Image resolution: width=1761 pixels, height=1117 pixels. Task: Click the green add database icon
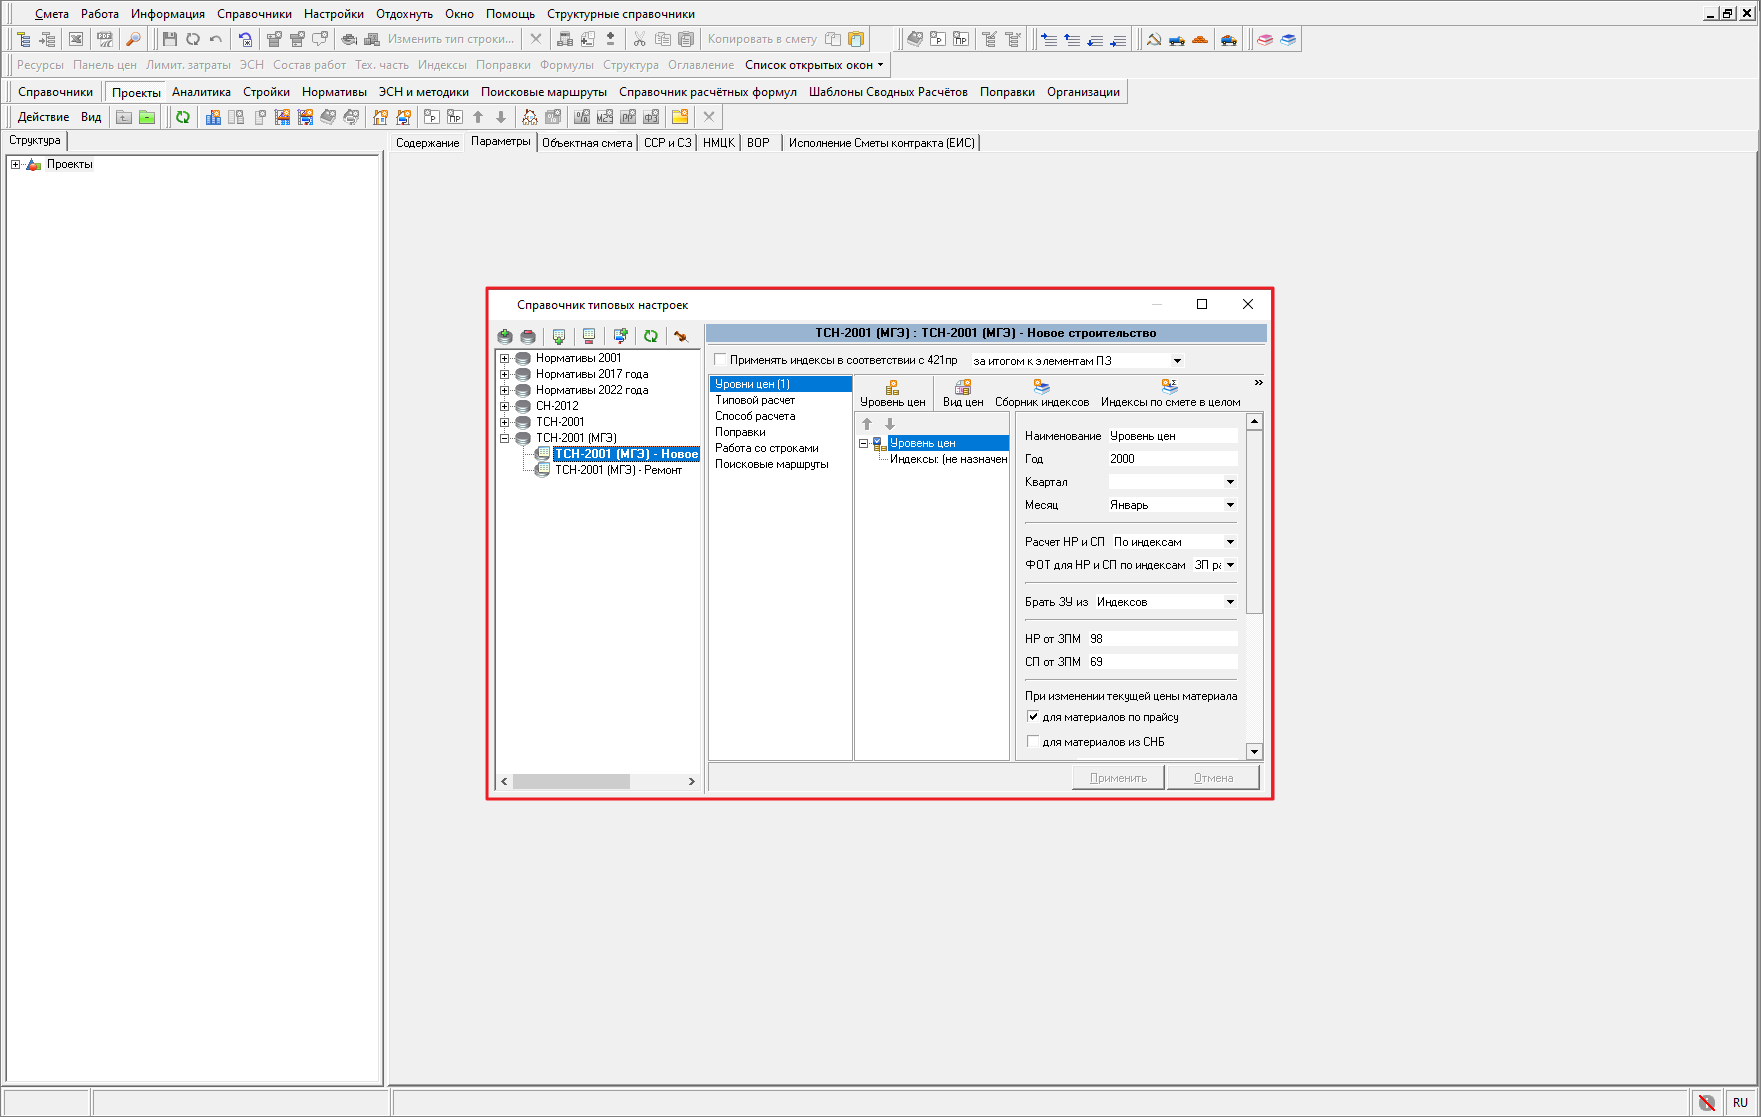pos(505,337)
